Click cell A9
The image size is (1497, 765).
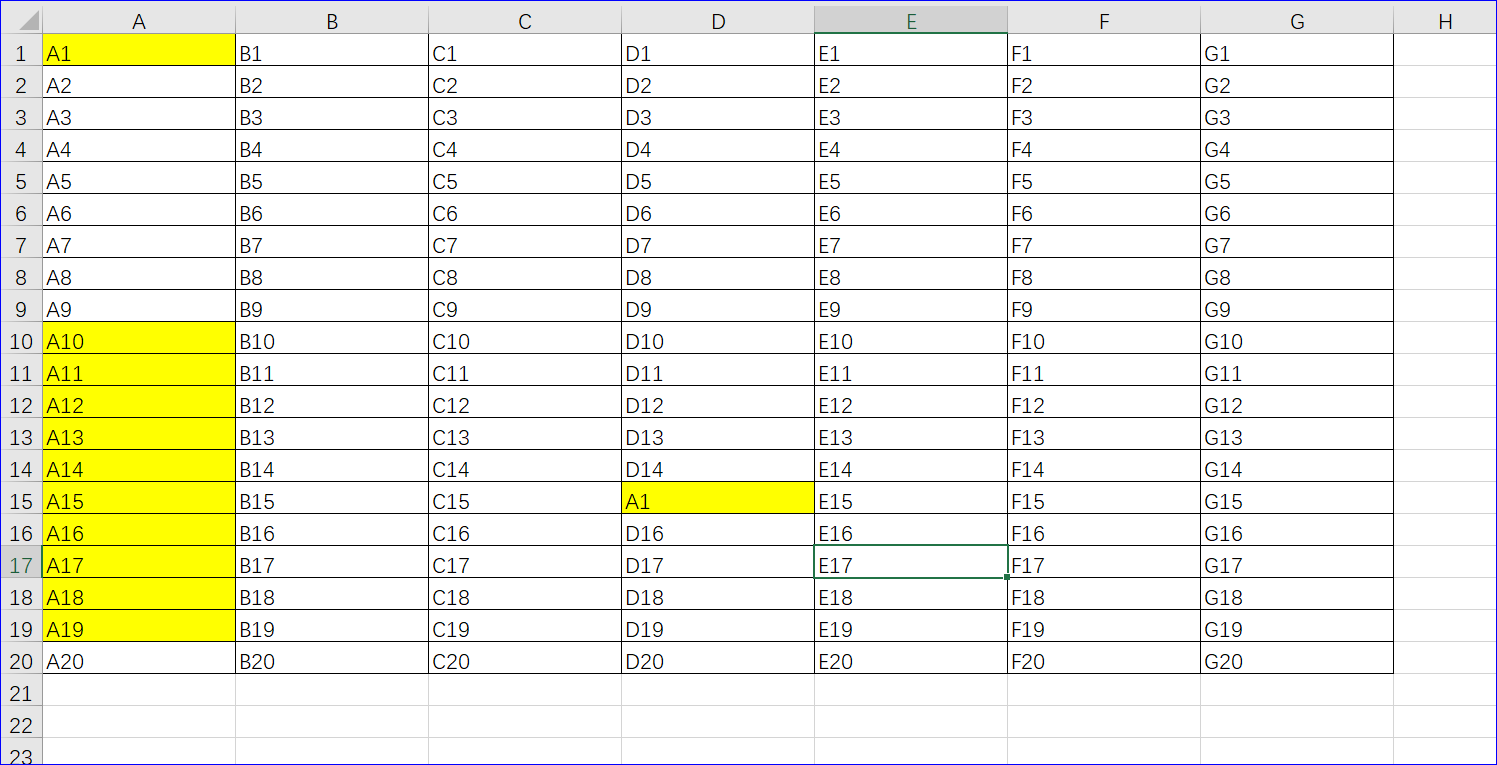pyautogui.click(x=139, y=306)
